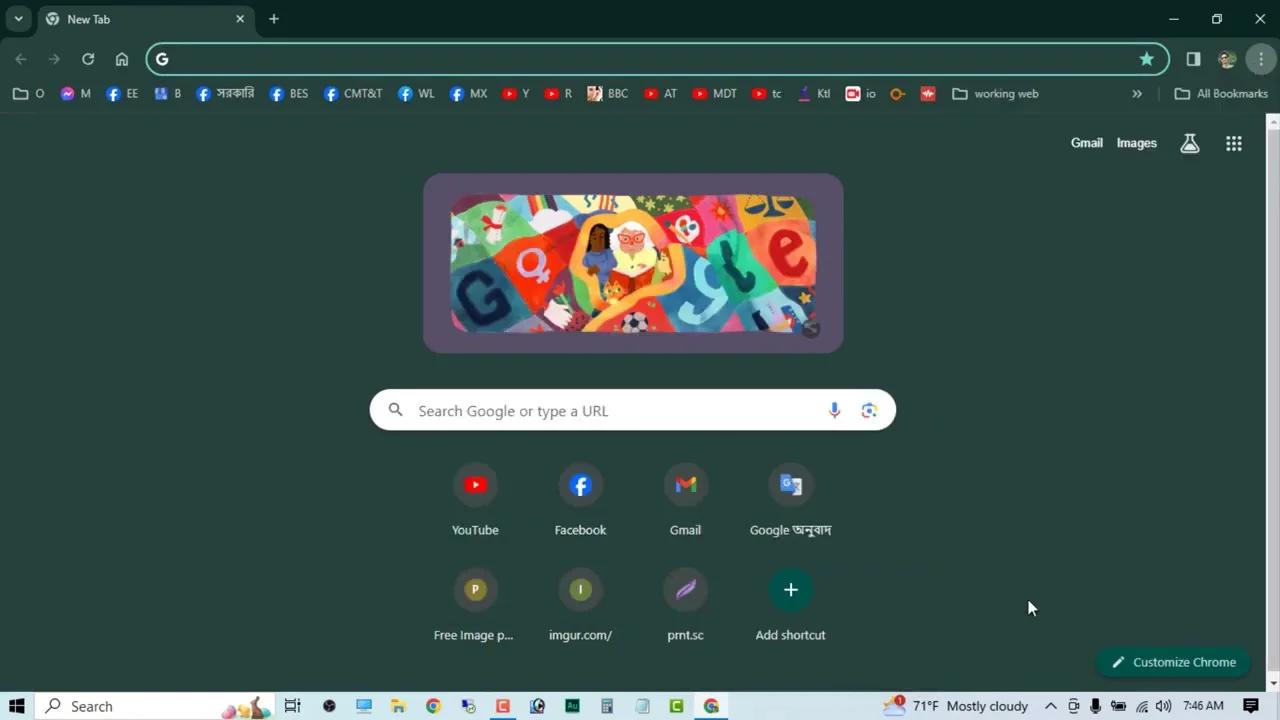Screen dimensions: 1280x720
Task: Expand hidden system tray icons
Action: click(1051, 706)
